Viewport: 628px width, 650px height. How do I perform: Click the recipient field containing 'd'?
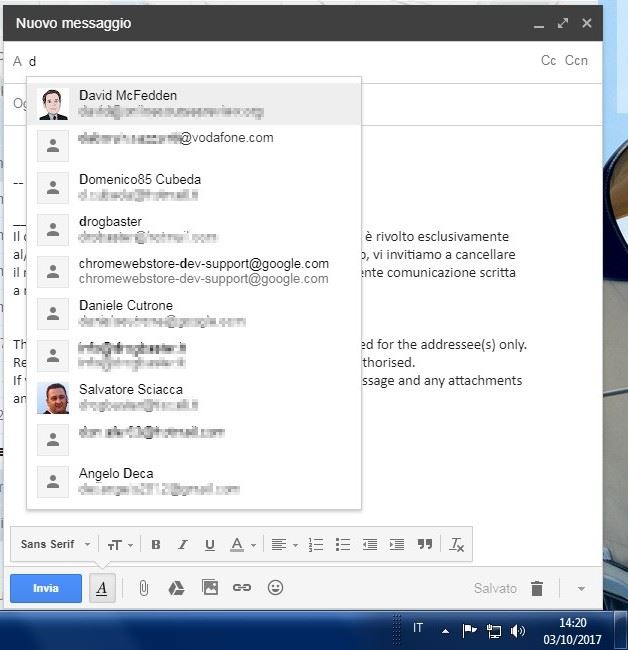[274, 61]
